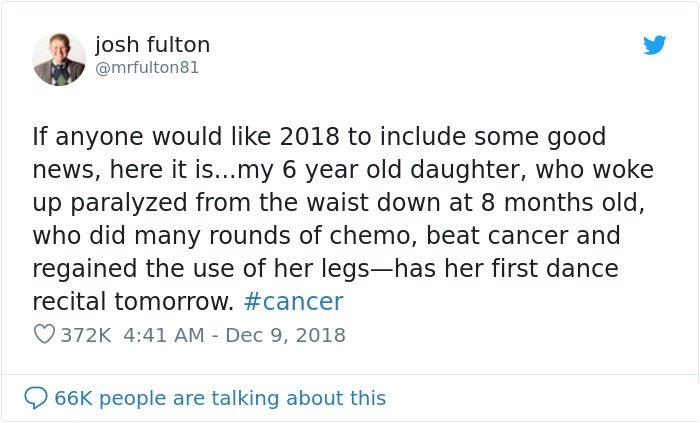Image resolution: width=700 pixels, height=423 pixels.
Task: Click the 66K number in footer
Action: pos(73,398)
